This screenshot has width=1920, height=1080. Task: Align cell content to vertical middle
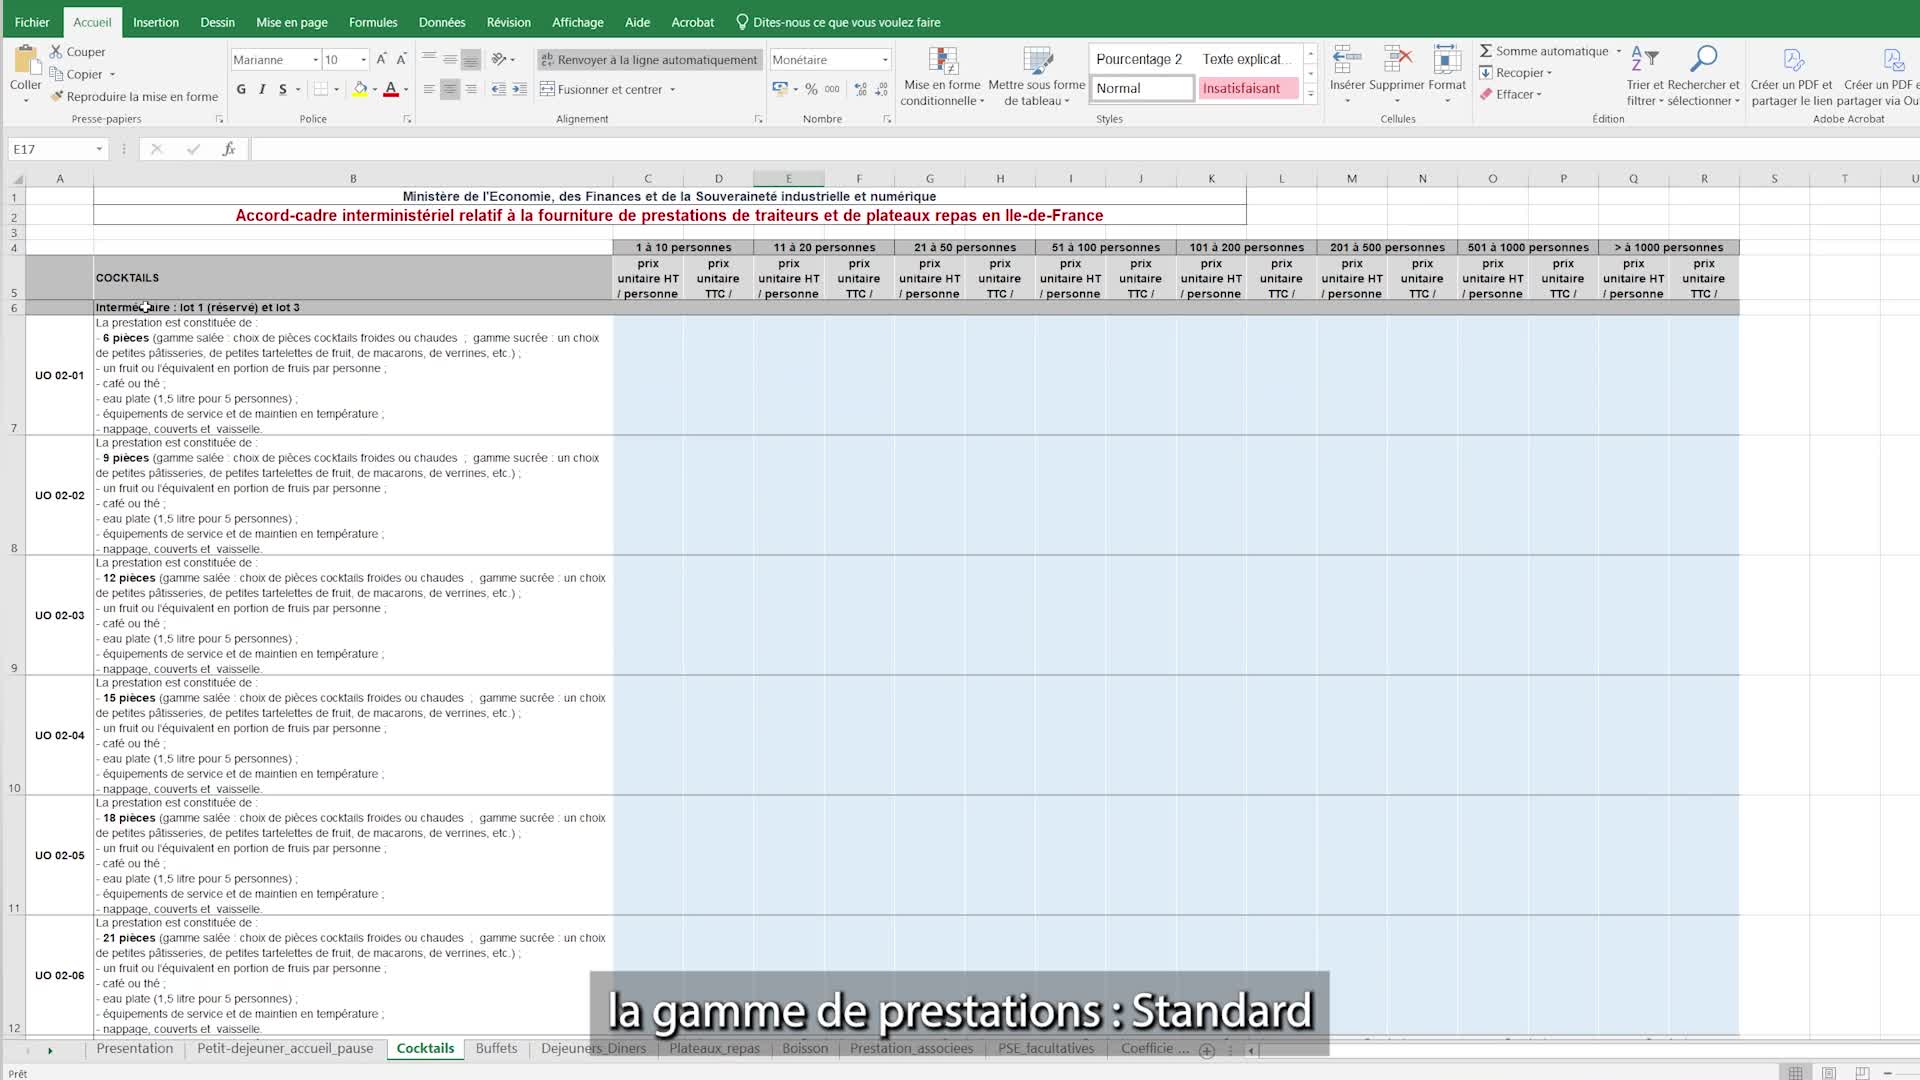(x=450, y=59)
